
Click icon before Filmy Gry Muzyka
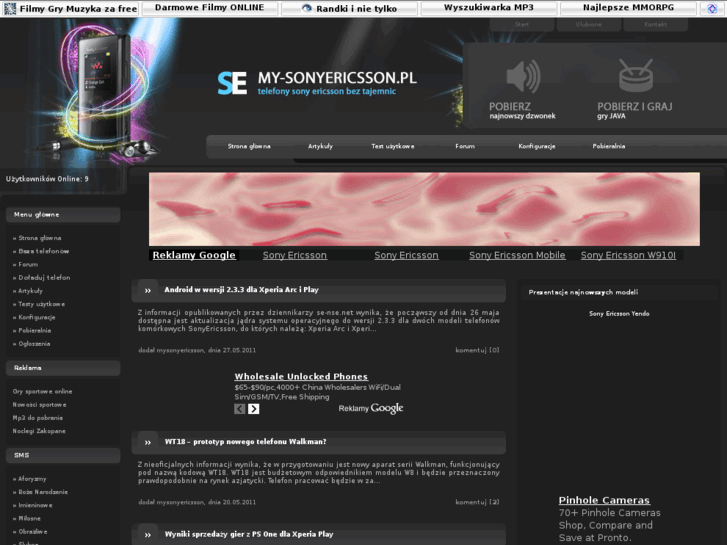10,8
